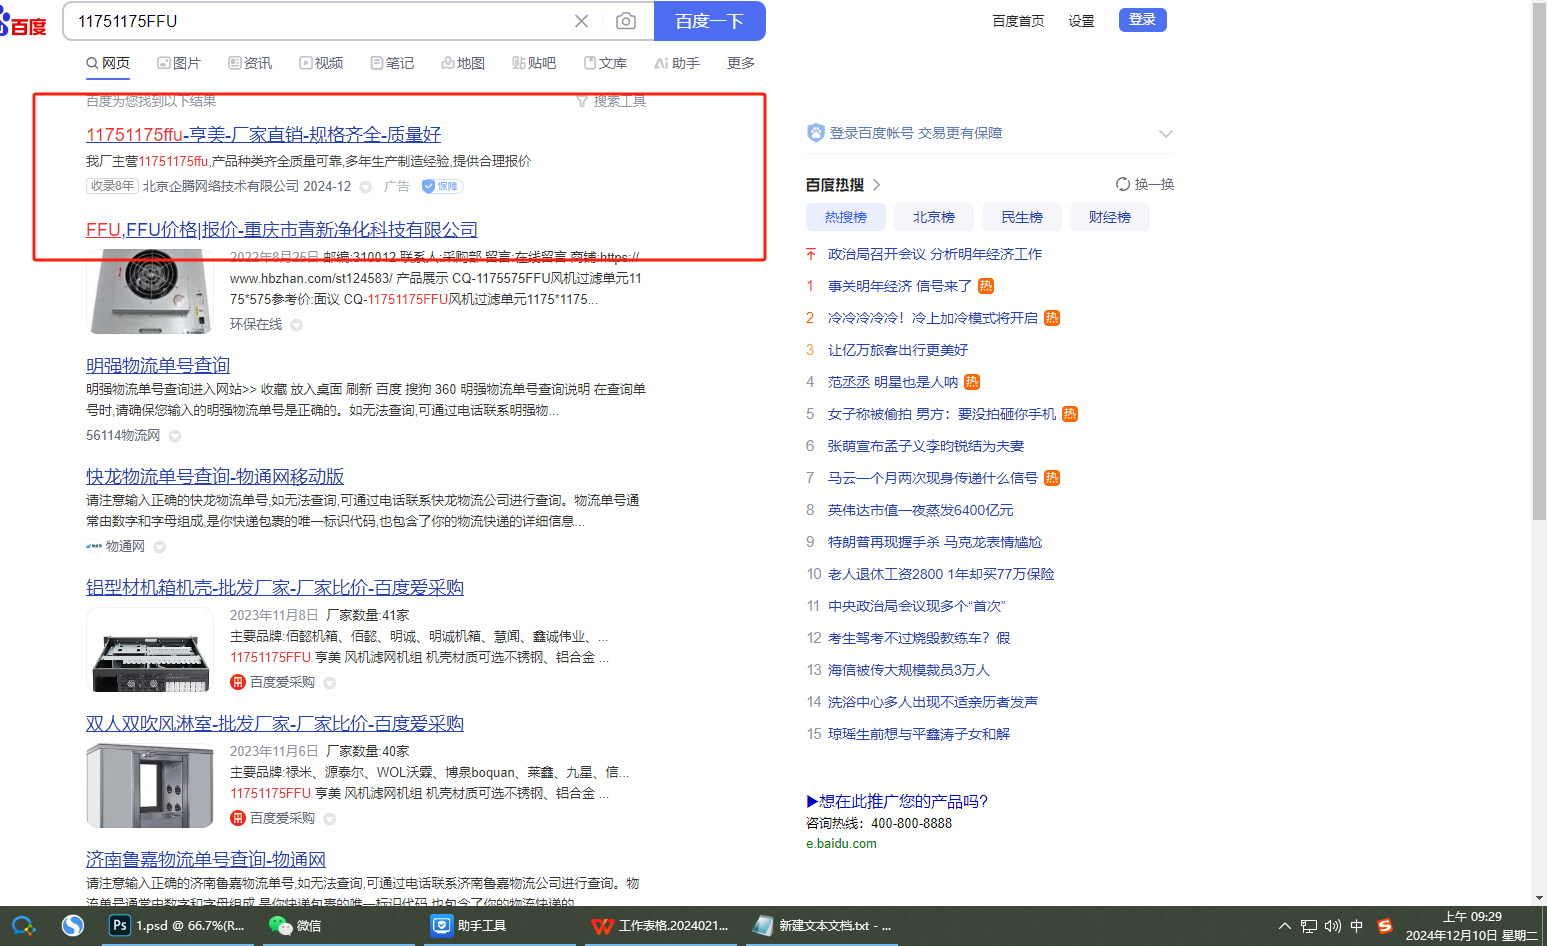1547x946 pixels.
Task: Click the FFU fan filter thumbnail
Action: (150, 293)
